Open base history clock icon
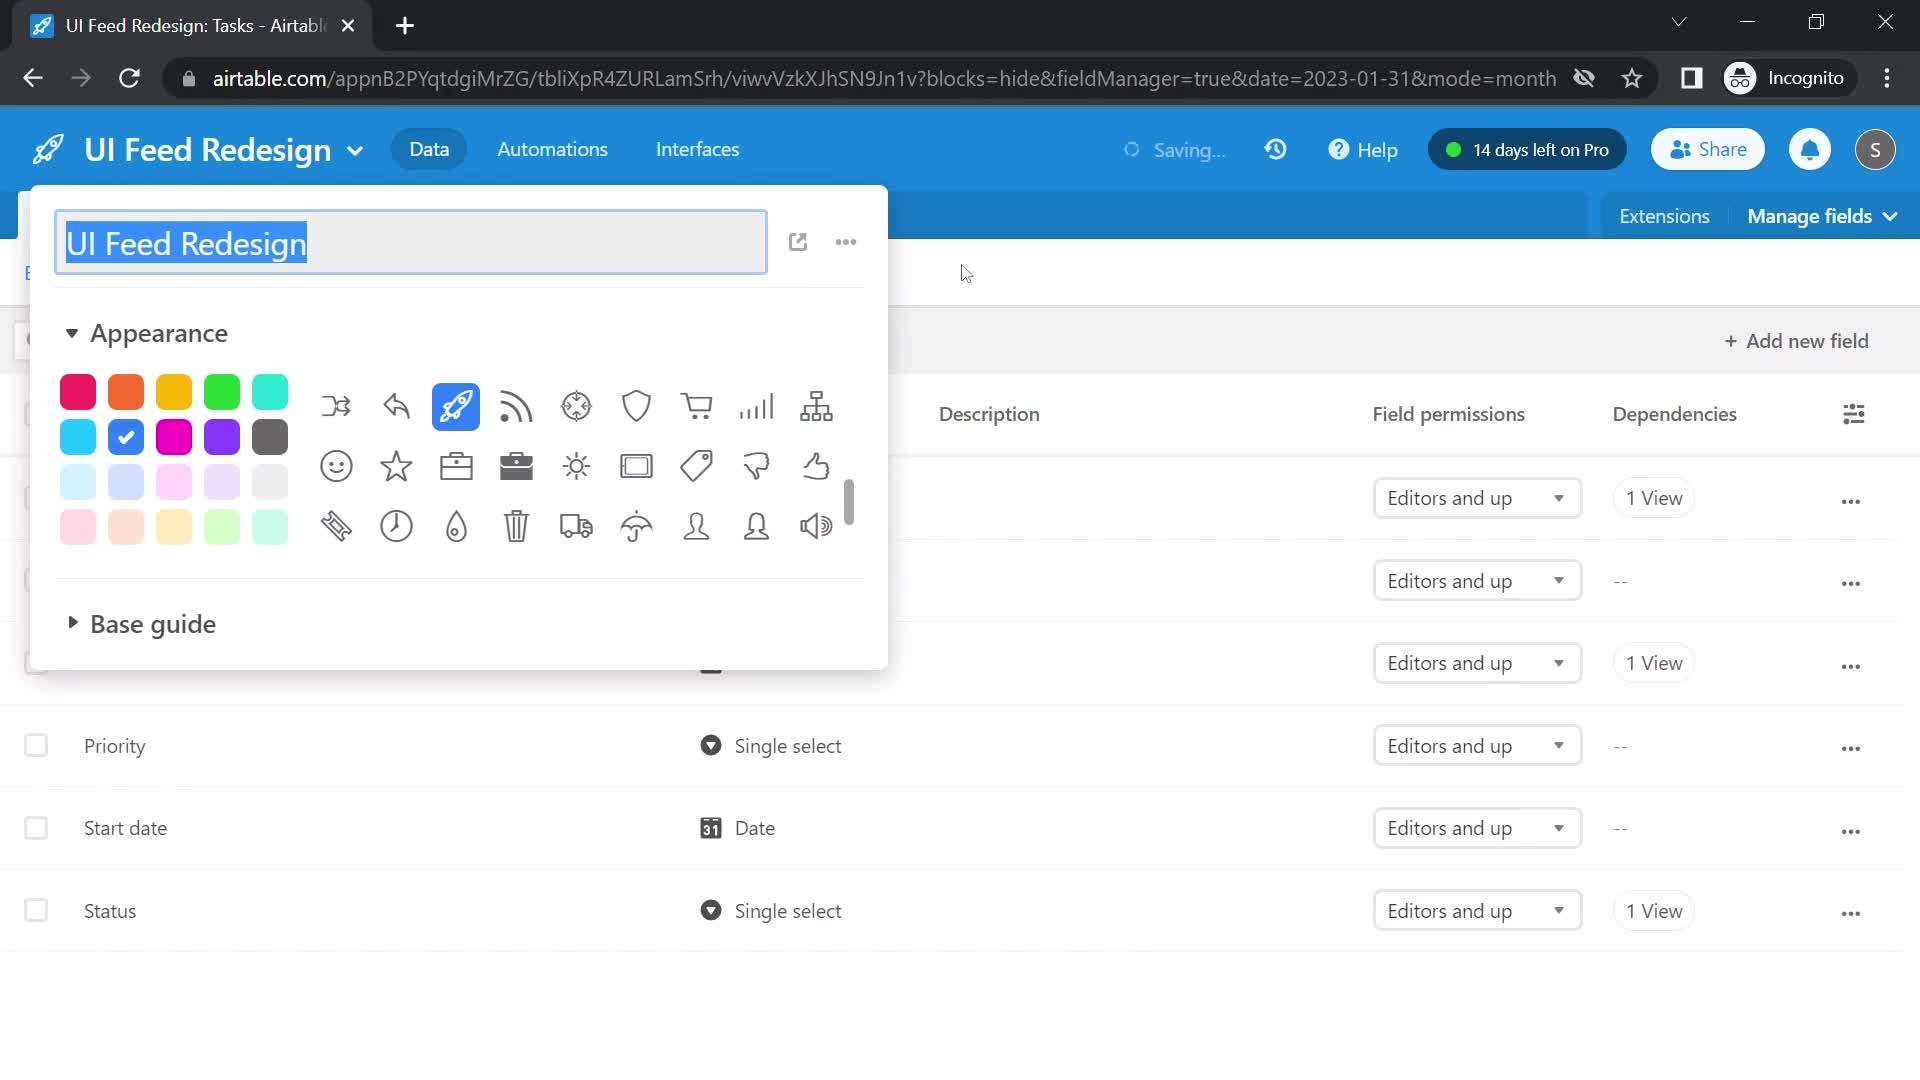 tap(1275, 150)
